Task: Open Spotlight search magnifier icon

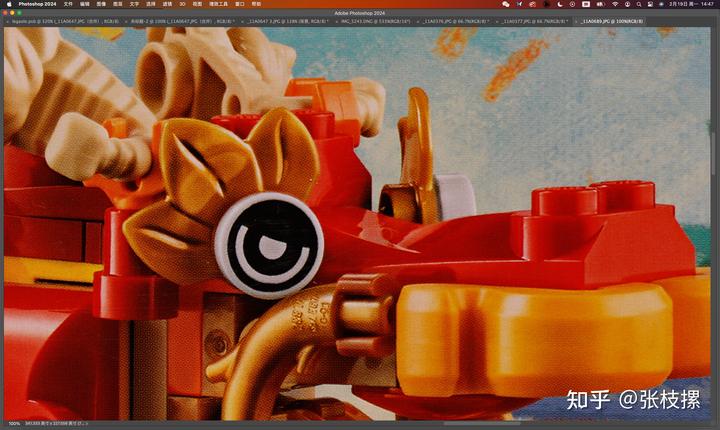Action: [x=639, y=4]
